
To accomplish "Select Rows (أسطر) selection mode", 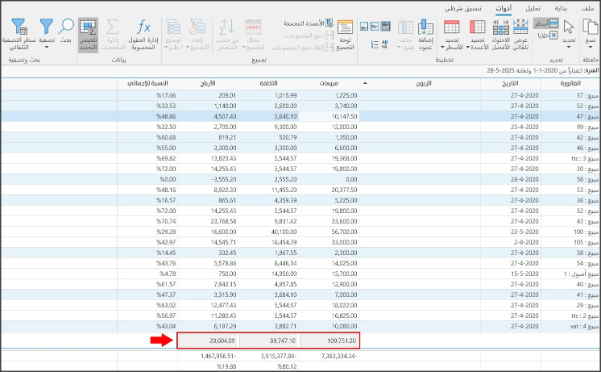I will click(546, 23).
